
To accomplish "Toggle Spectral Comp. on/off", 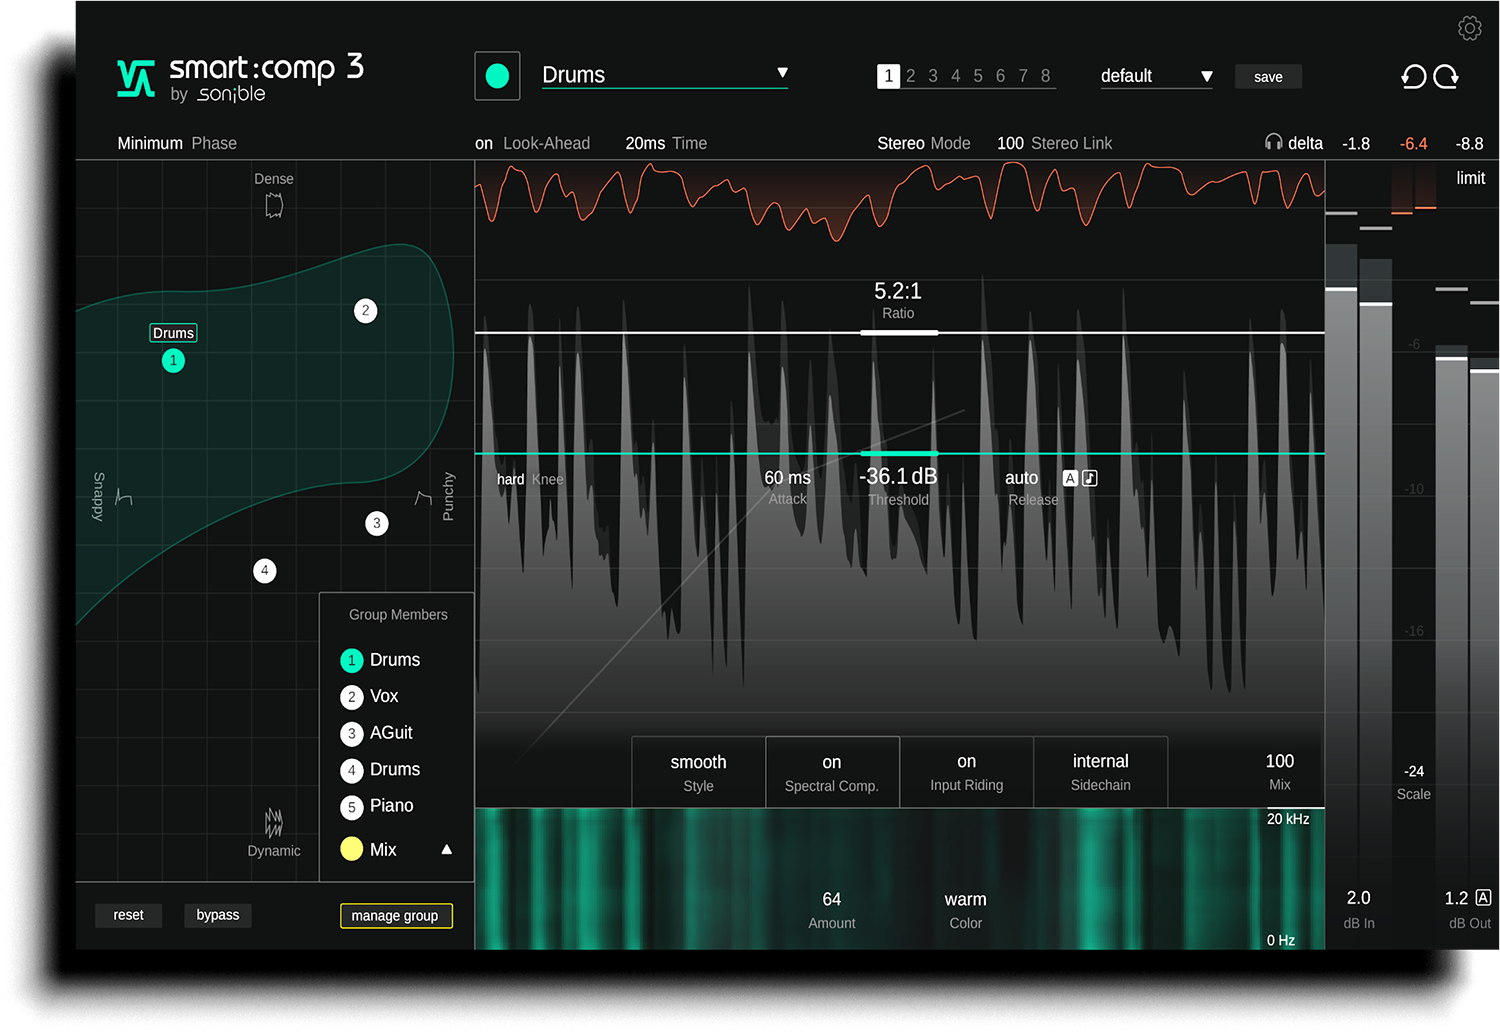I will click(x=832, y=772).
